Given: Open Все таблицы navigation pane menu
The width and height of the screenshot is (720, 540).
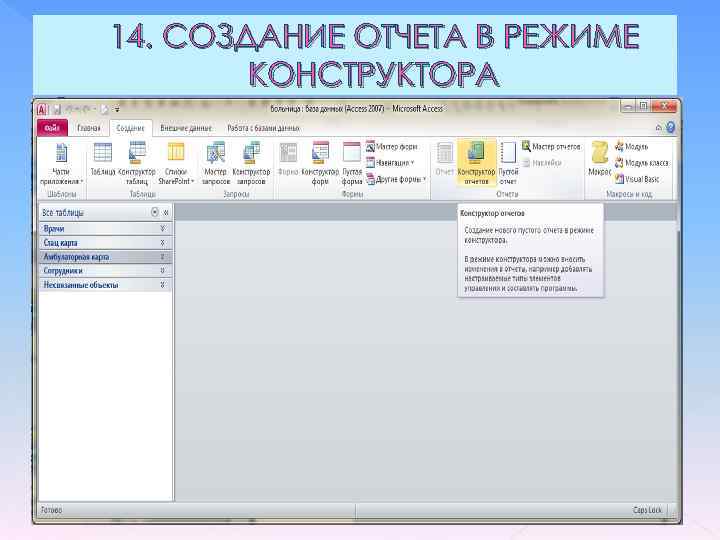Looking at the screenshot, I should pos(155,212).
